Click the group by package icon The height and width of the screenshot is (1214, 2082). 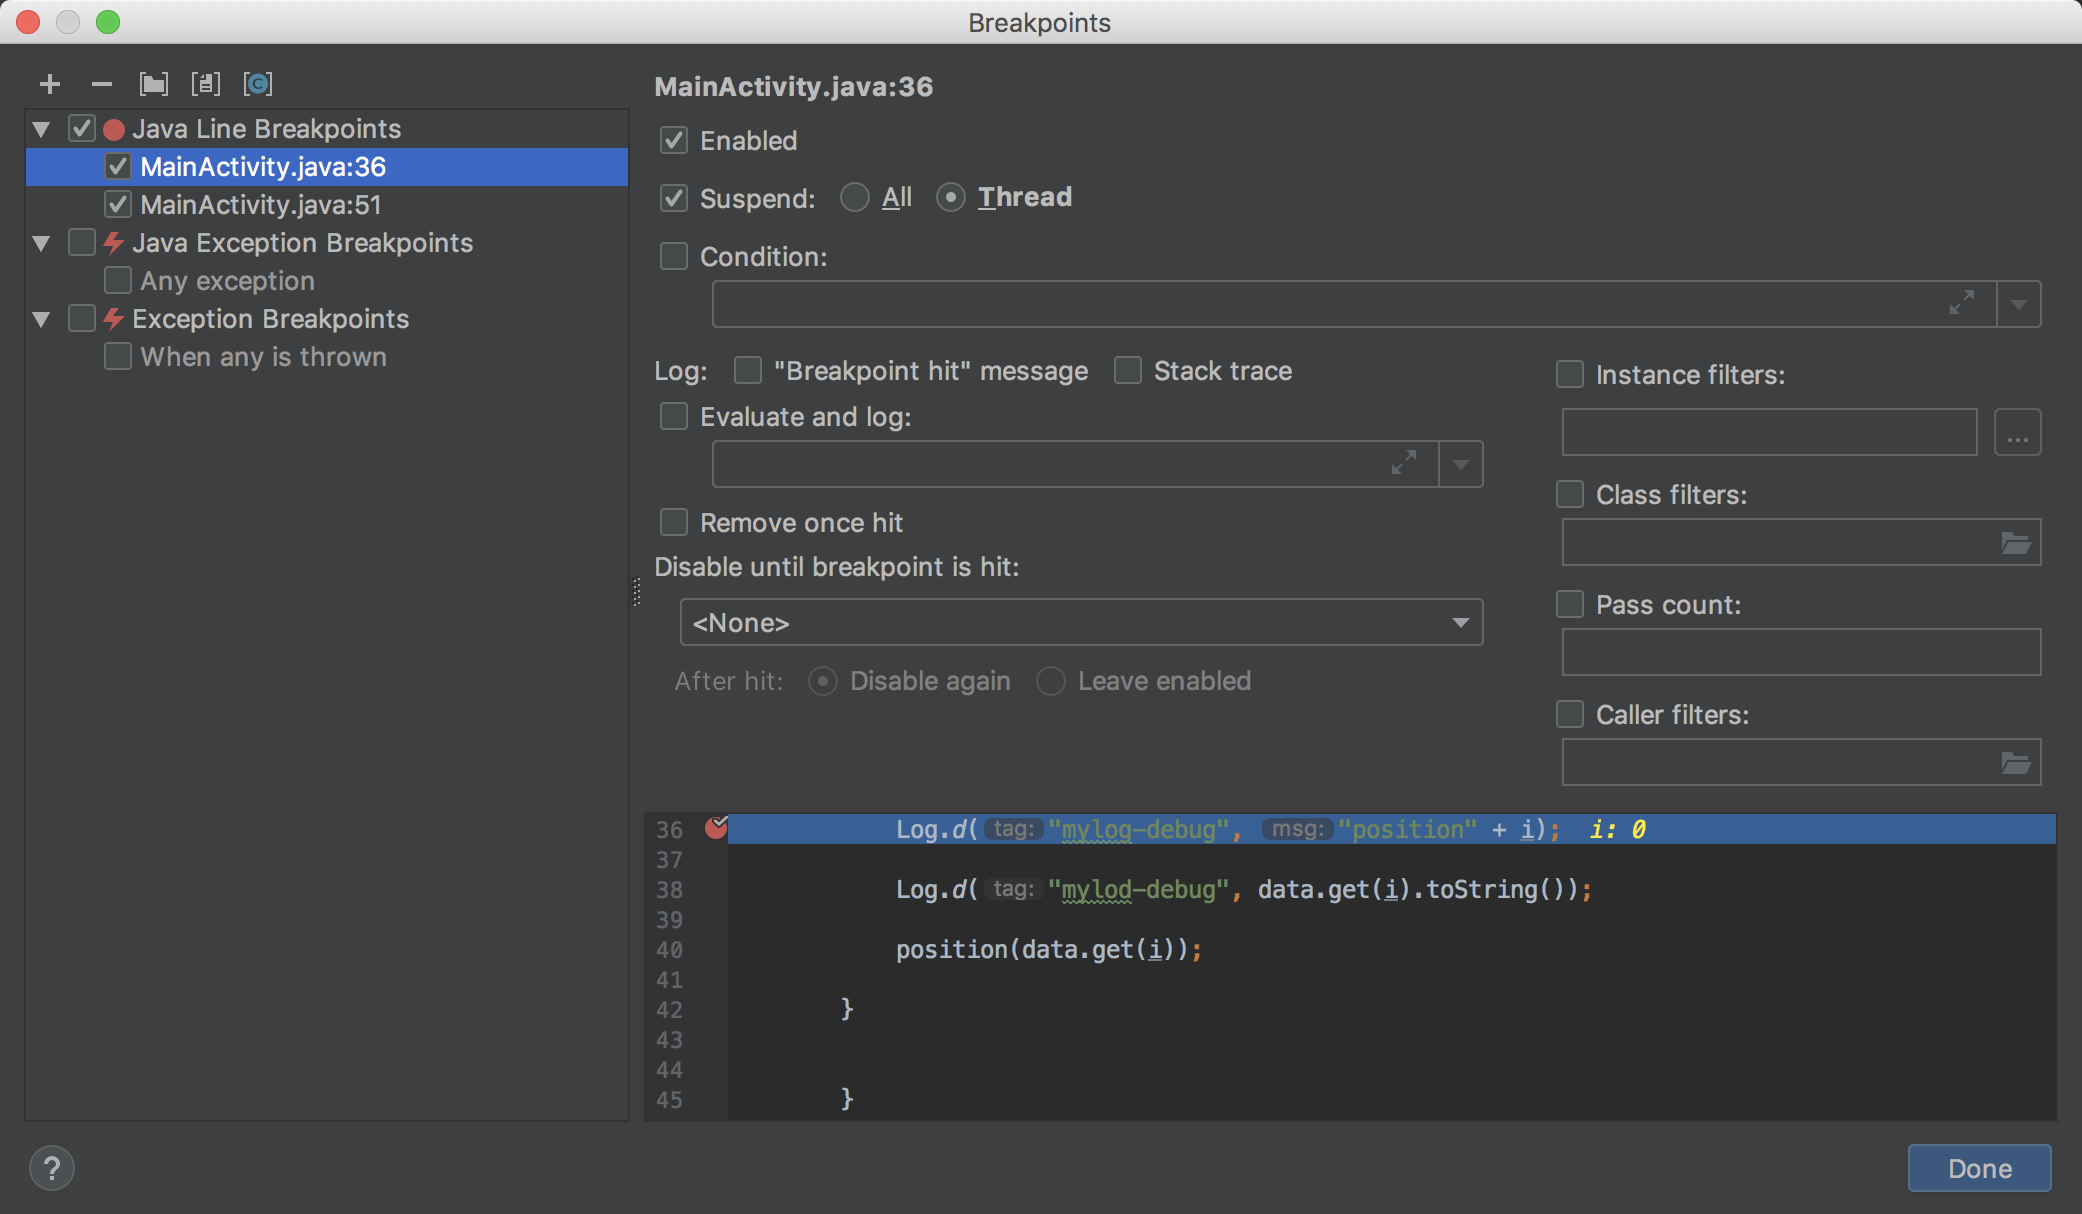click(x=154, y=85)
